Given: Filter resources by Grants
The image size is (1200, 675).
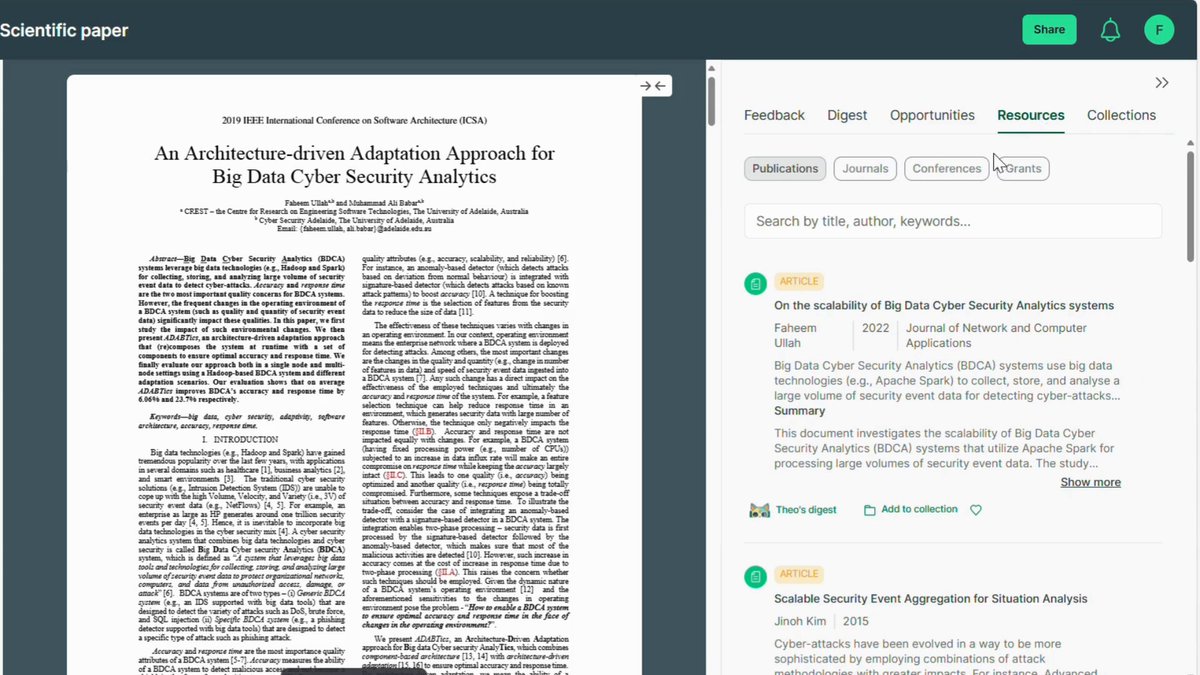Looking at the screenshot, I should (x=1022, y=169).
